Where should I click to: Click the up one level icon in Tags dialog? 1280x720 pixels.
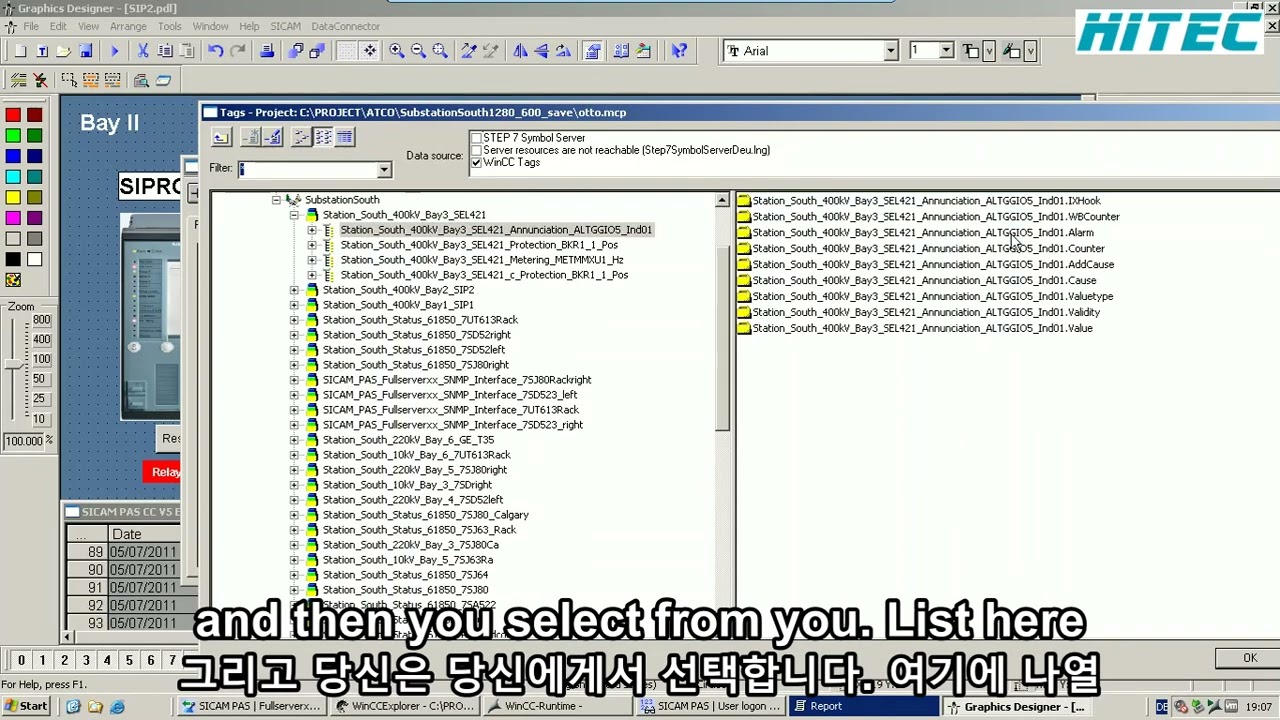click(x=220, y=137)
